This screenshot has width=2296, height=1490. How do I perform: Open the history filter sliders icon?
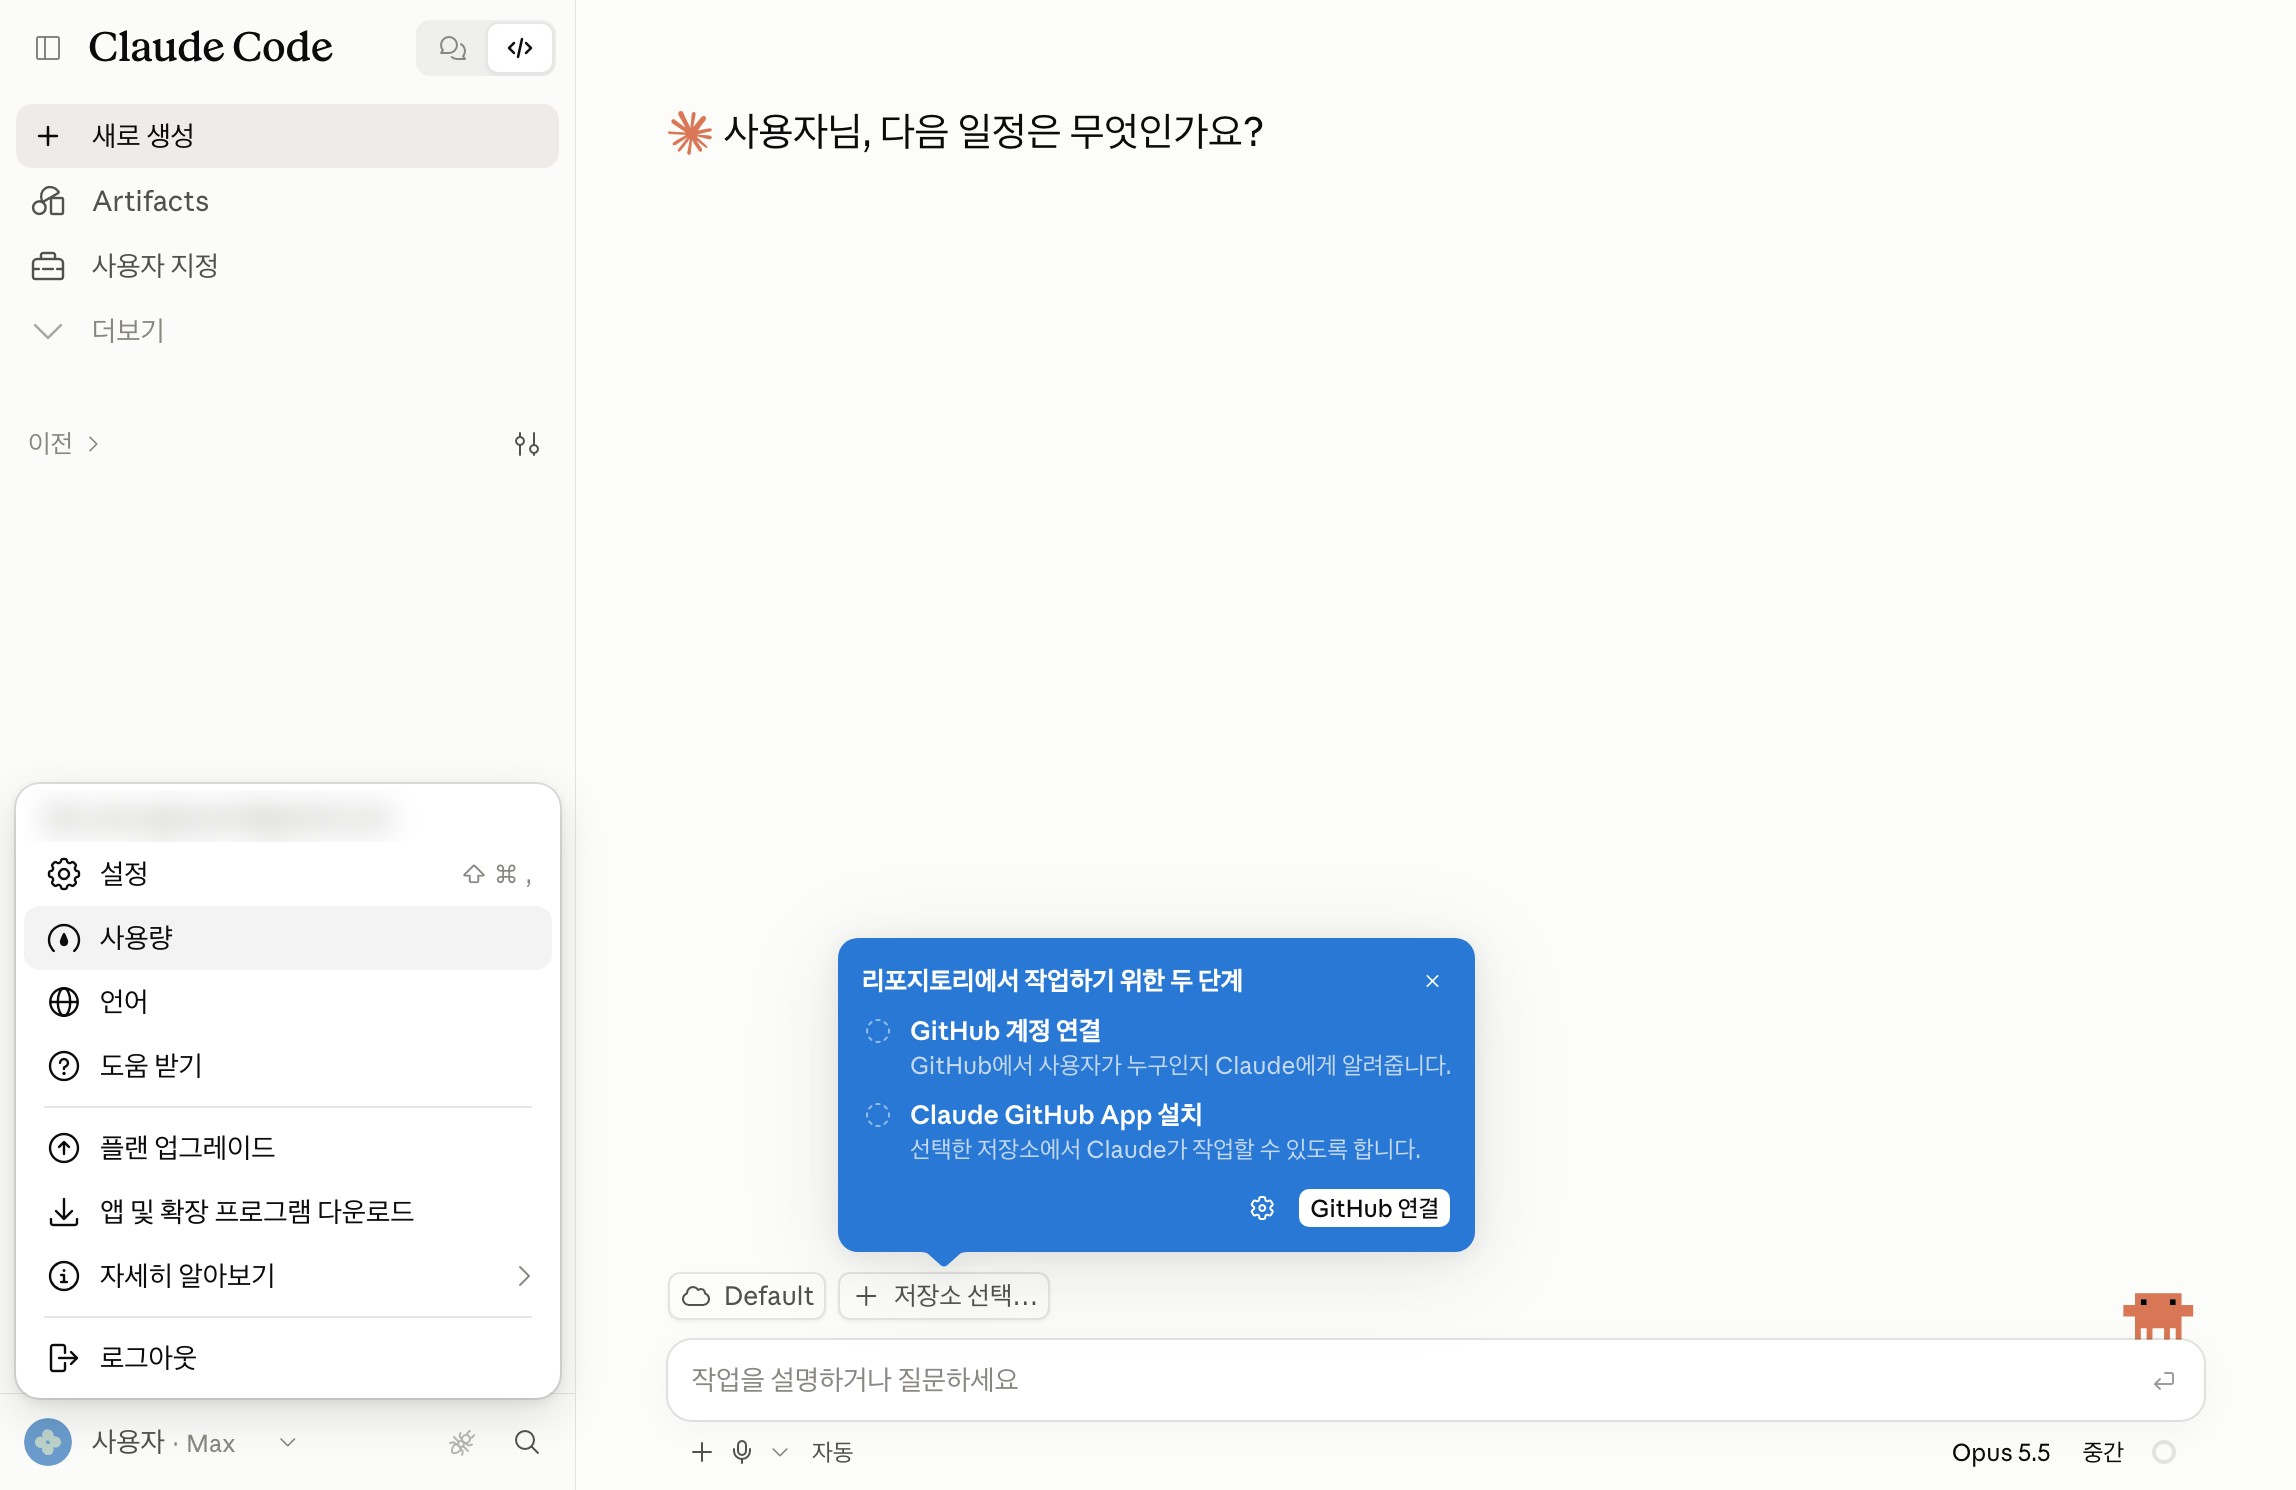pyautogui.click(x=527, y=443)
